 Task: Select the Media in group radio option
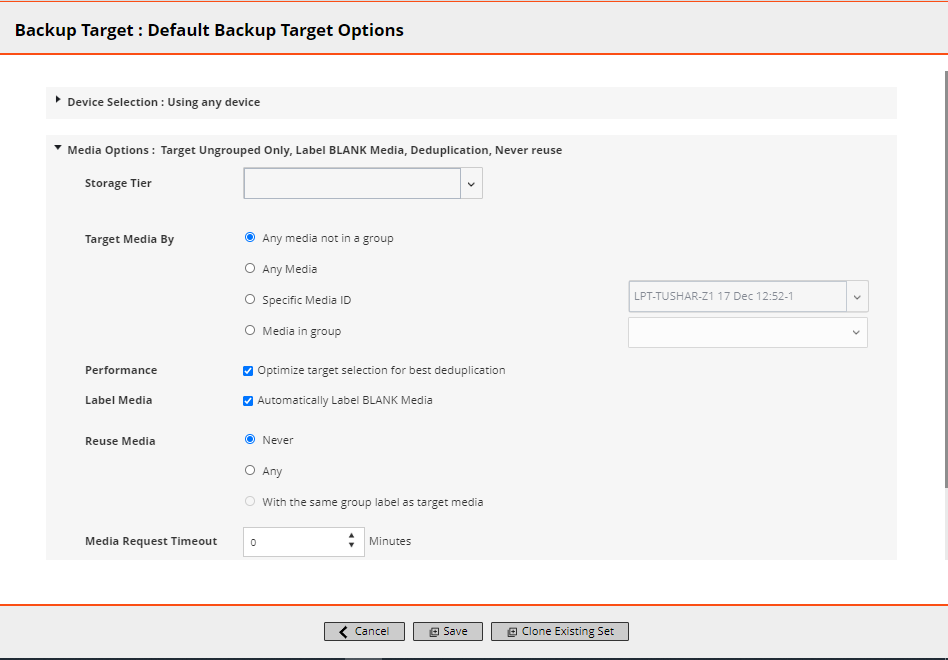pyautogui.click(x=250, y=330)
